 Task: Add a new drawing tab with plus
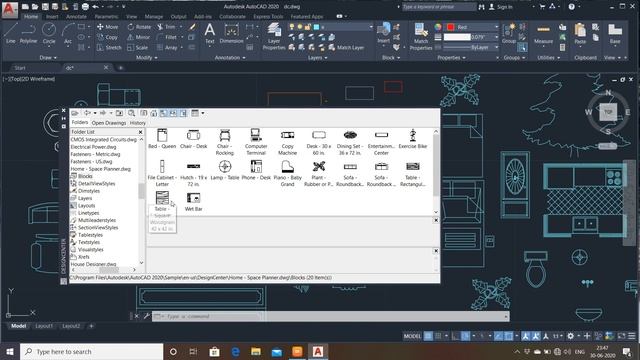pyautogui.click(x=121, y=68)
